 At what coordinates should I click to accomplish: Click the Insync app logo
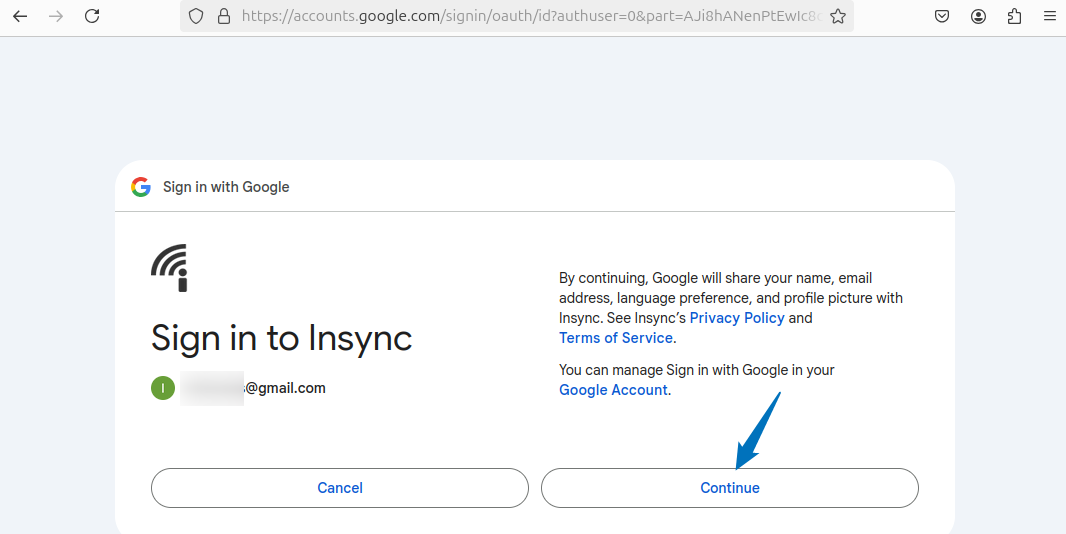(169, 268)
